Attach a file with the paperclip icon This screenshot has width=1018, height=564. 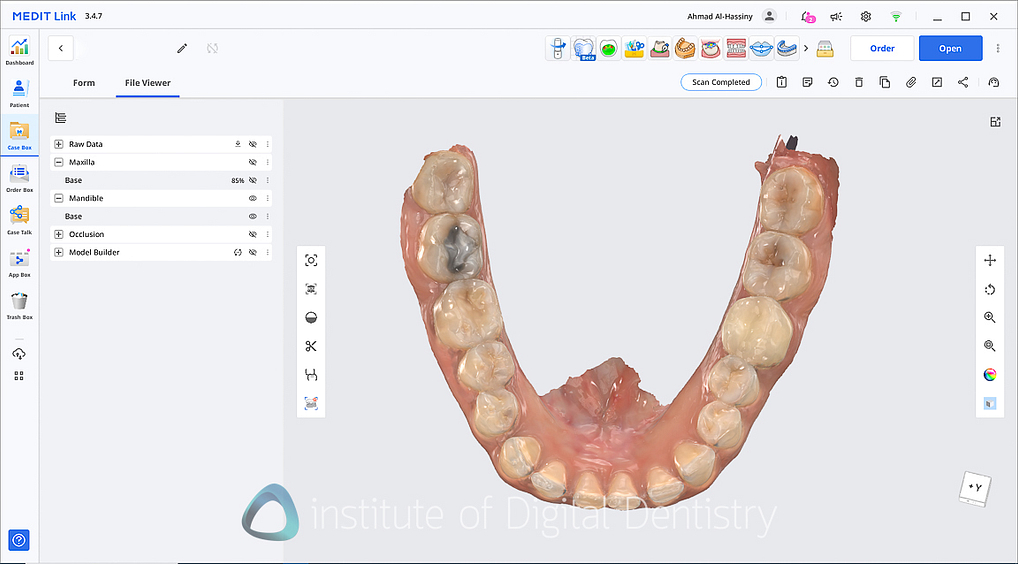pos(911,82)
